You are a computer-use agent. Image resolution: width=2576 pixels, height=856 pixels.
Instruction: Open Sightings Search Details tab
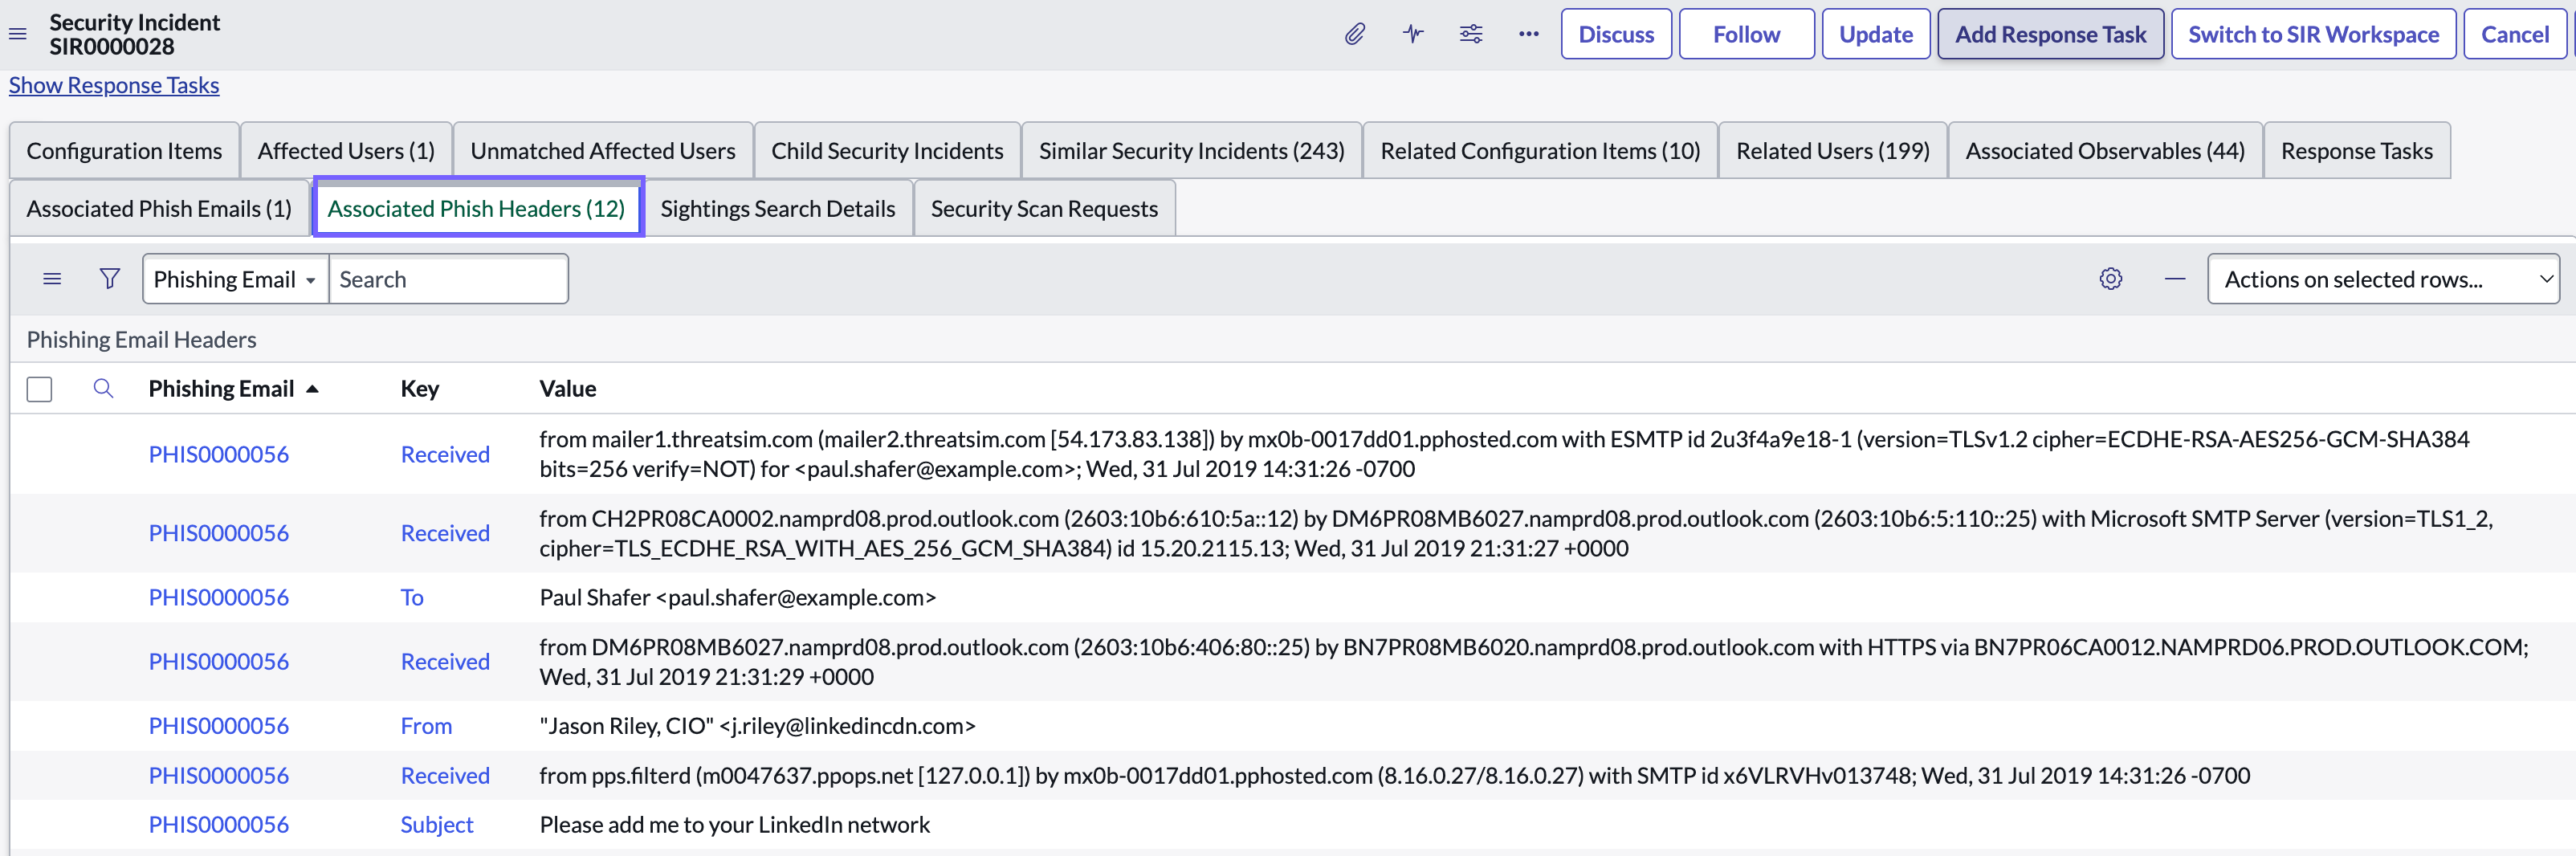(777, 209)
